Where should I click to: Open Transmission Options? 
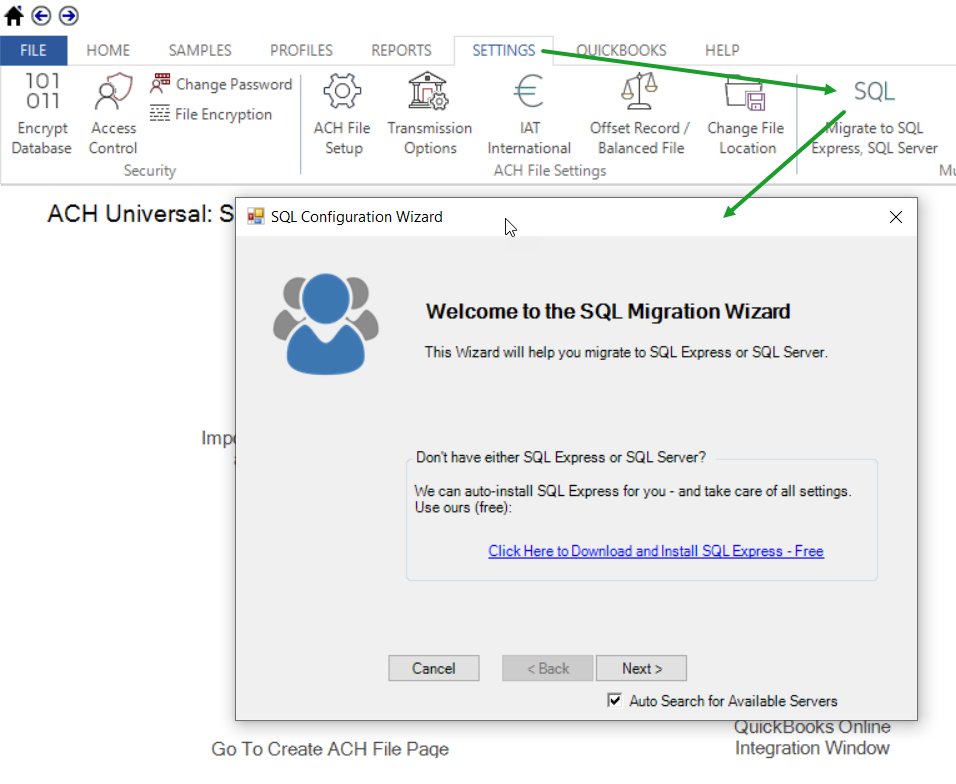point(430,113)
